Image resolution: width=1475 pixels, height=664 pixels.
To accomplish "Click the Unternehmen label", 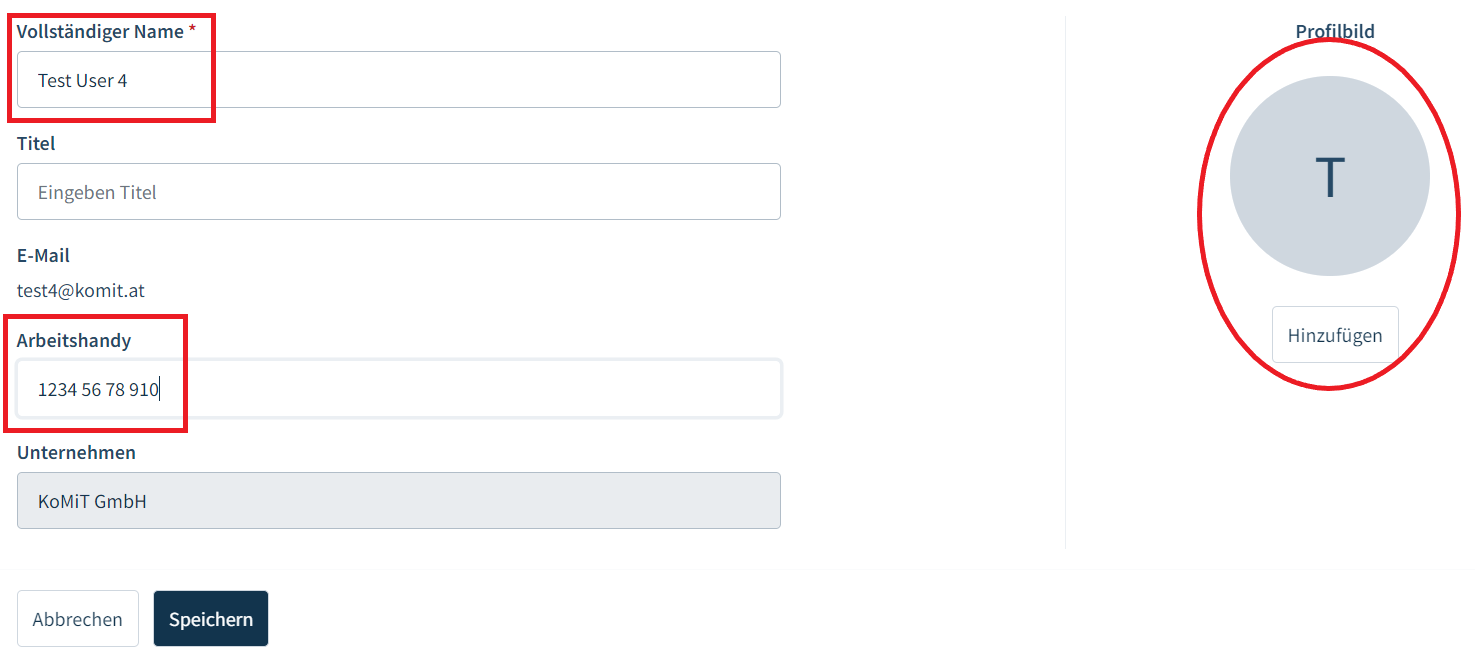I will click(76, 452).
